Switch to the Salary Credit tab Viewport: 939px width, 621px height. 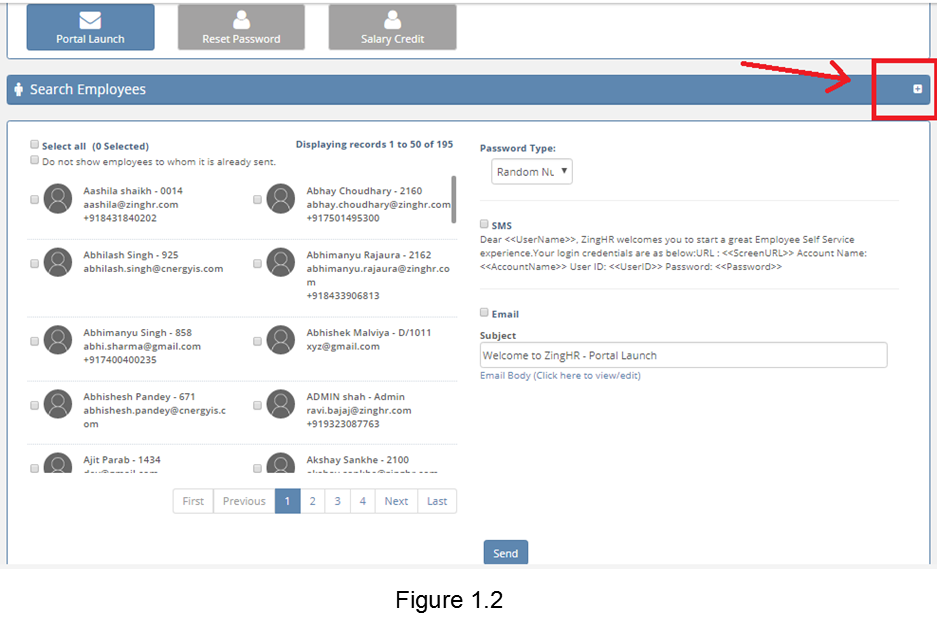(x=392, y=28)
